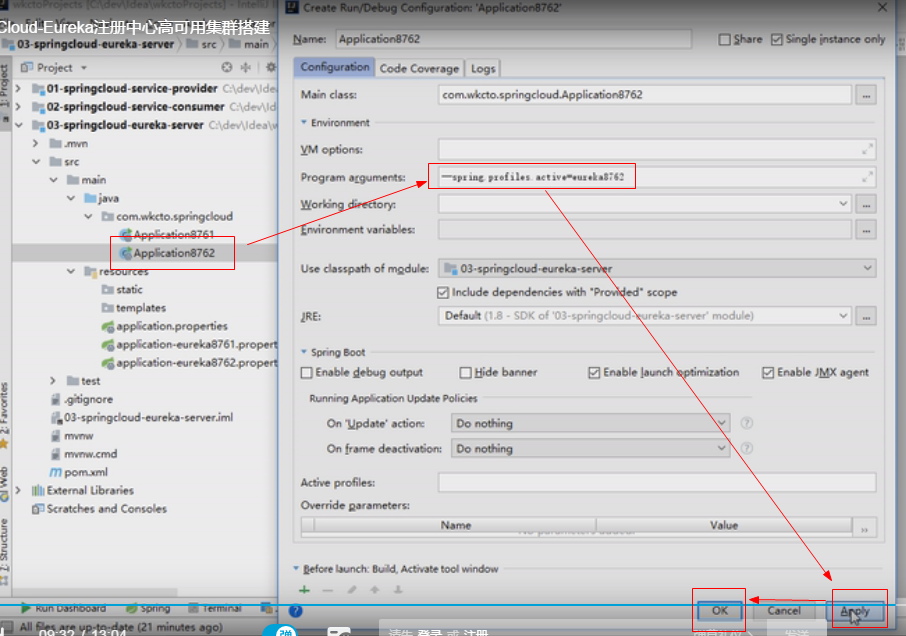Image resolution: width=906 pixels, height=636 pixels.
Task: Click the Project panel collapse all icon
Action: (246, 68)
